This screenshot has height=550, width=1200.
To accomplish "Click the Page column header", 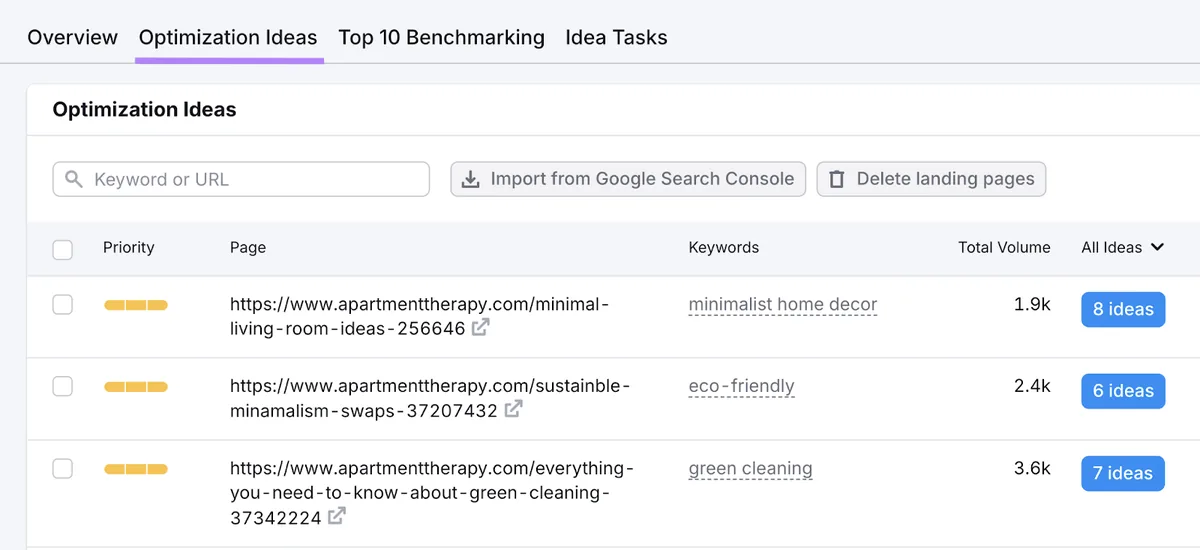I will point(248,247).
